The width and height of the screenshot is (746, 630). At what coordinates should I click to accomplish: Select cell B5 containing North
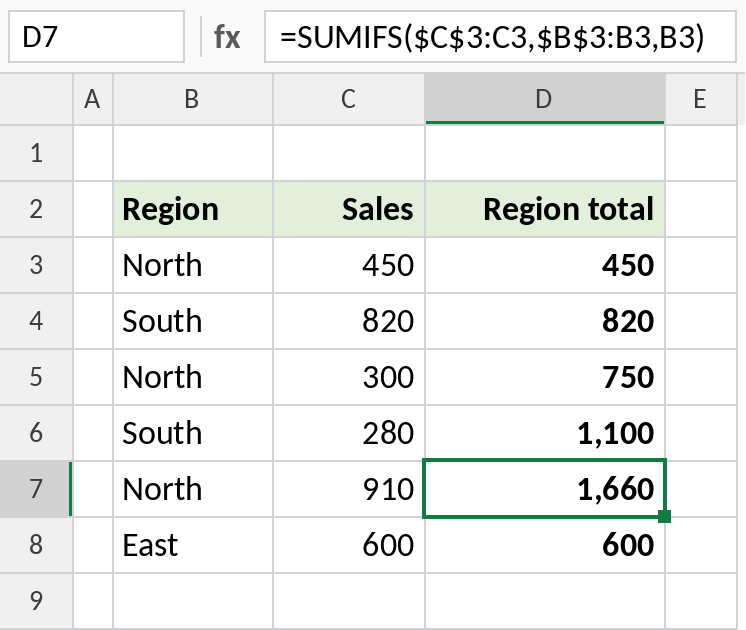click(193, 377)
